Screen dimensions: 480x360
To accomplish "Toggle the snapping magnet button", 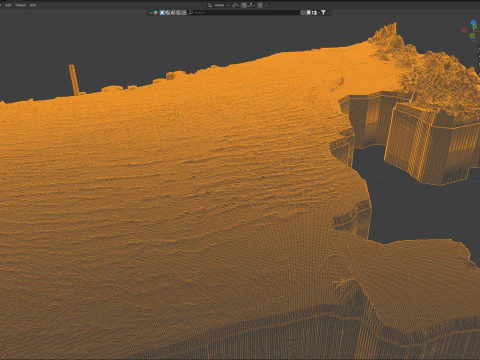I will pos(244,5).
